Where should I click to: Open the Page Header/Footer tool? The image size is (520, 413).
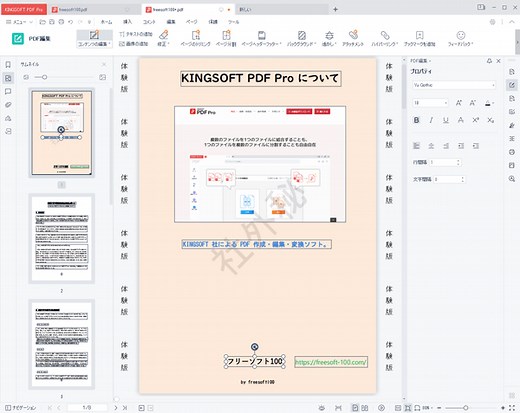(261, 38)
